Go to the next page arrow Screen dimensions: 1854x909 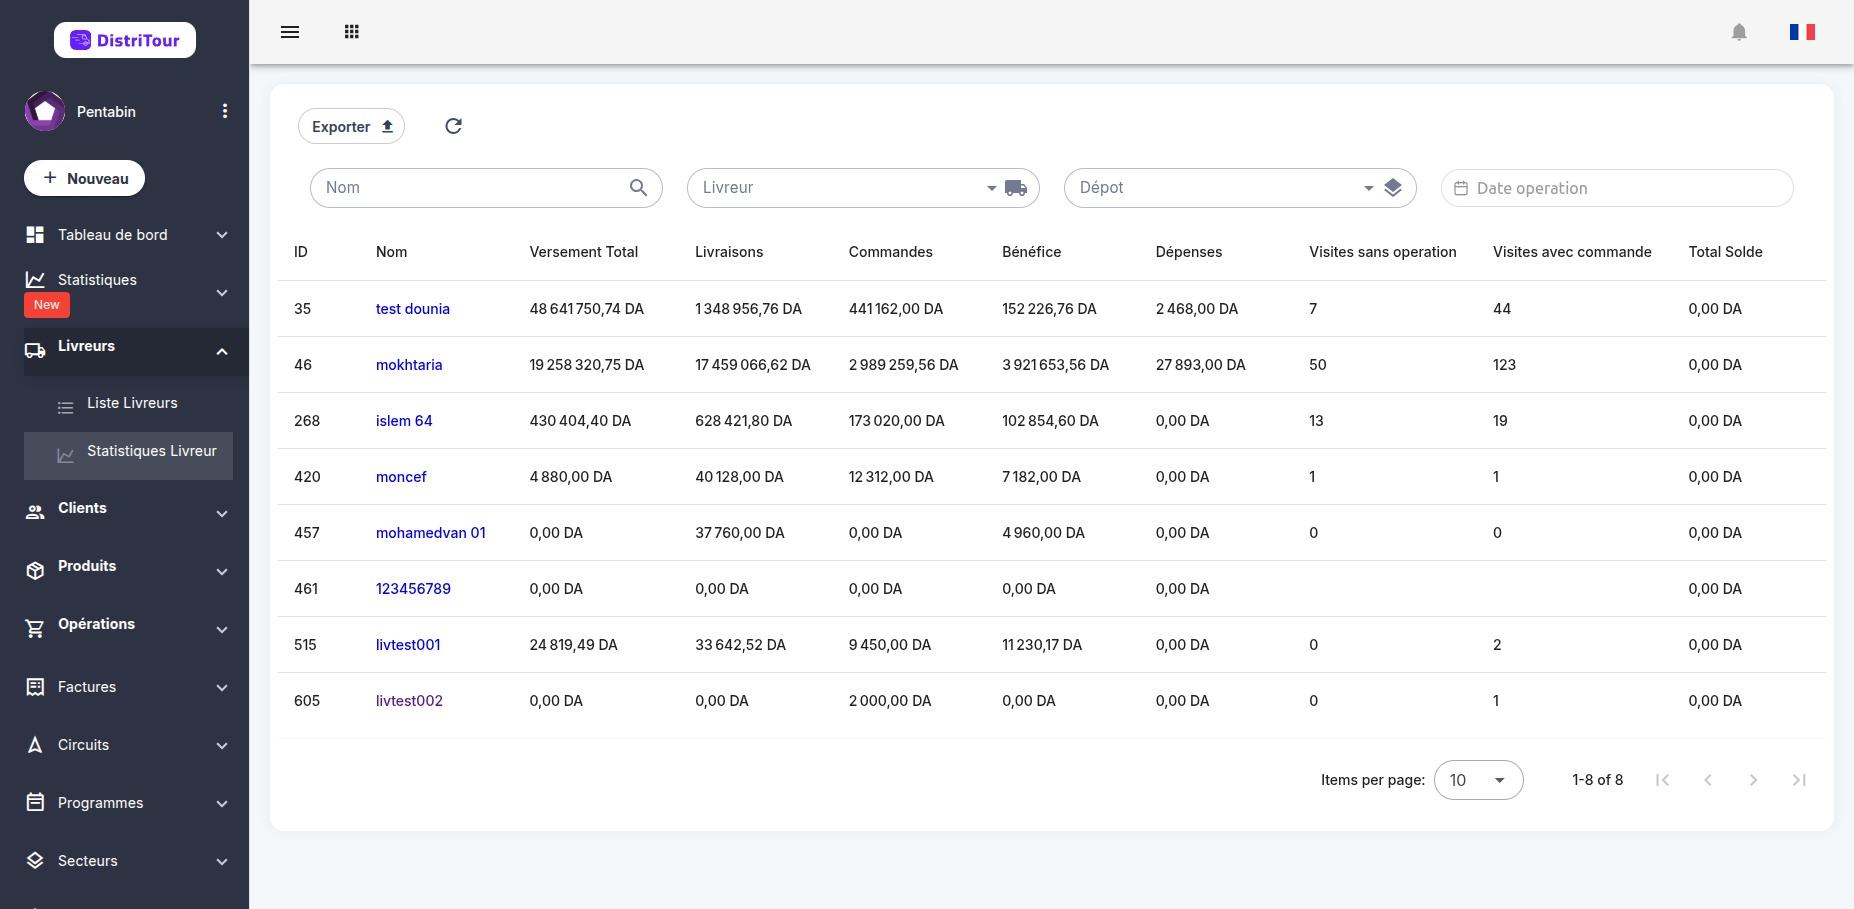click(x=1753, y=780)
